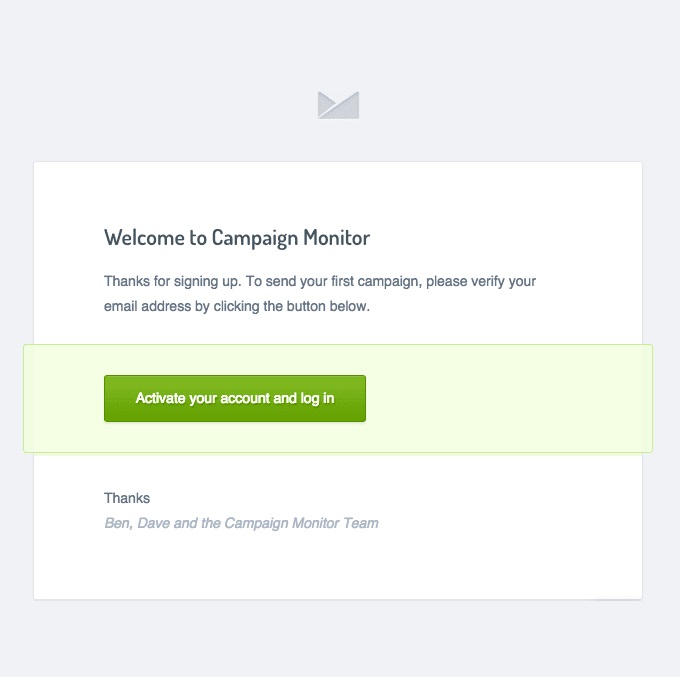Click the light green highlight band beside the button
The height and width of the screenshot is (677, 680).
pyautogui.click(x=510, y=398)
